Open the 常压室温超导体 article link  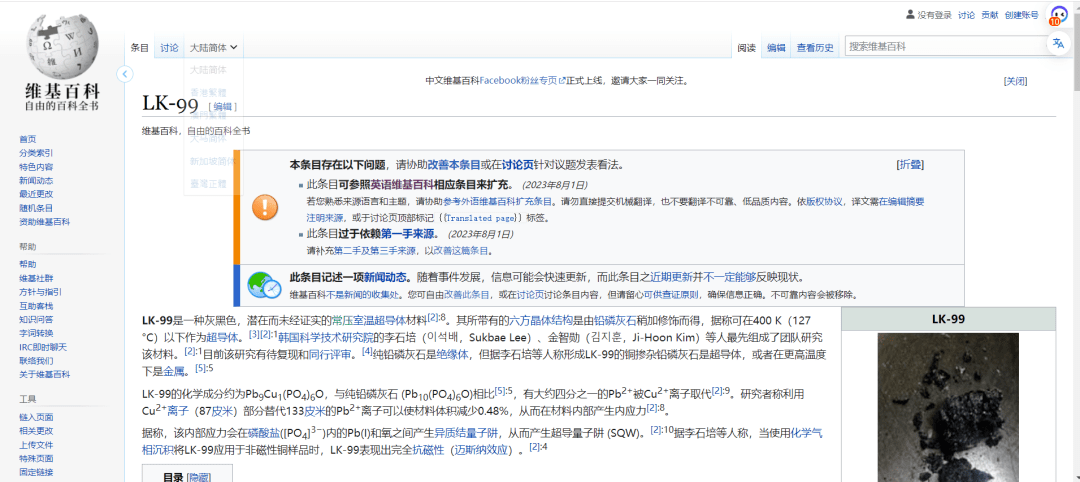pos(368,320)
